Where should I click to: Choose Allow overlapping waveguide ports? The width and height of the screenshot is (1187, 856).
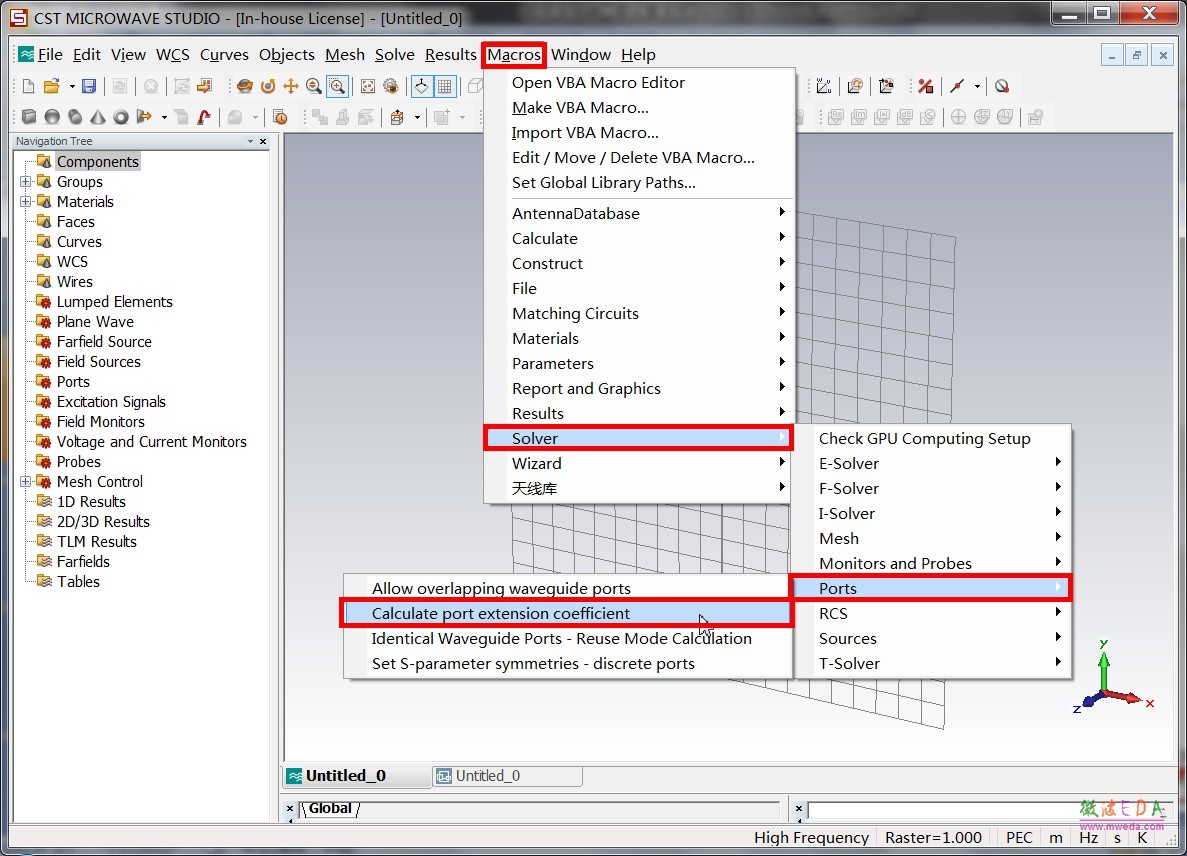coord(566,588)
